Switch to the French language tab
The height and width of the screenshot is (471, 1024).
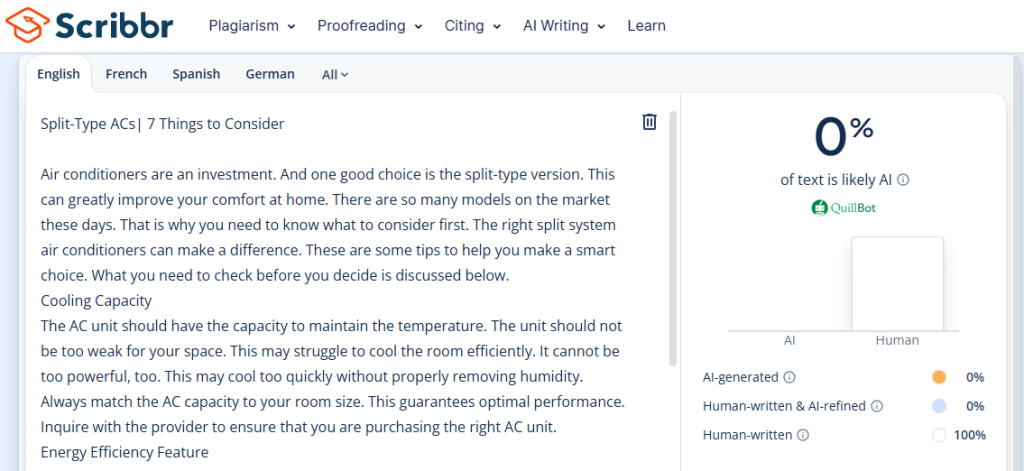(x=126, y=74)
